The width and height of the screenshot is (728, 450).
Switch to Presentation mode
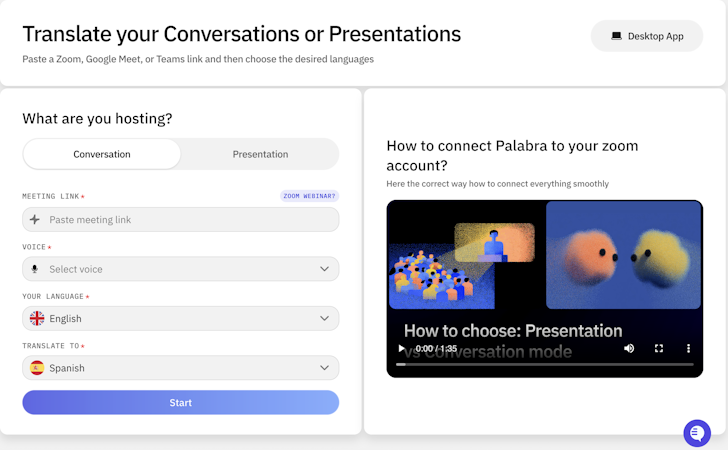[260, 154]
